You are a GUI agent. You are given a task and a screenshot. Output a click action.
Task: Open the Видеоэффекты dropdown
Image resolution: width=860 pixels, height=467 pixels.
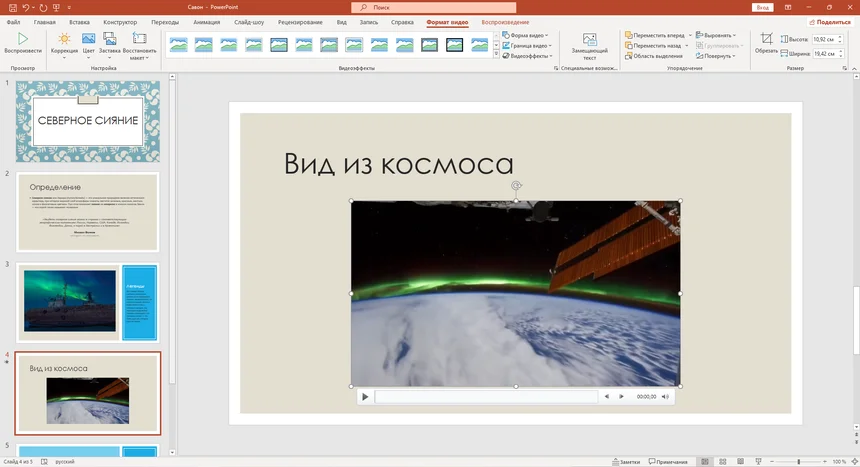click(528, 56)
